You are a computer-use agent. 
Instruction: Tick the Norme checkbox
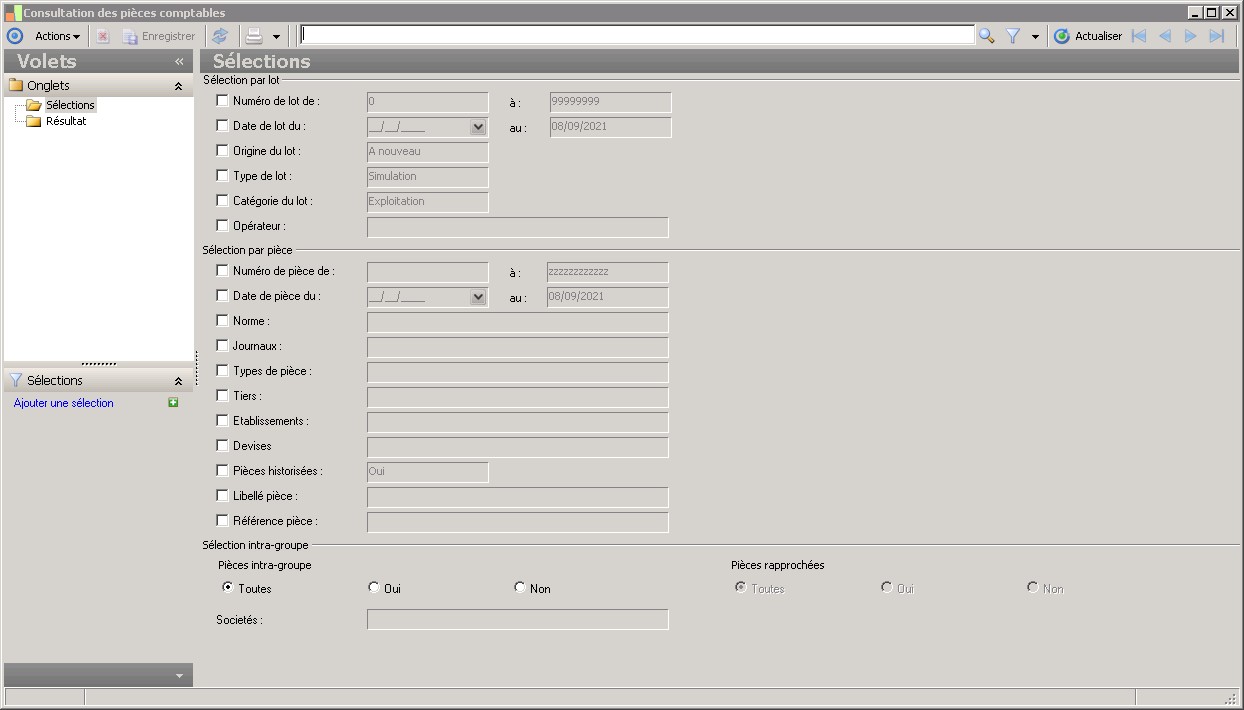tap(222, 320)
